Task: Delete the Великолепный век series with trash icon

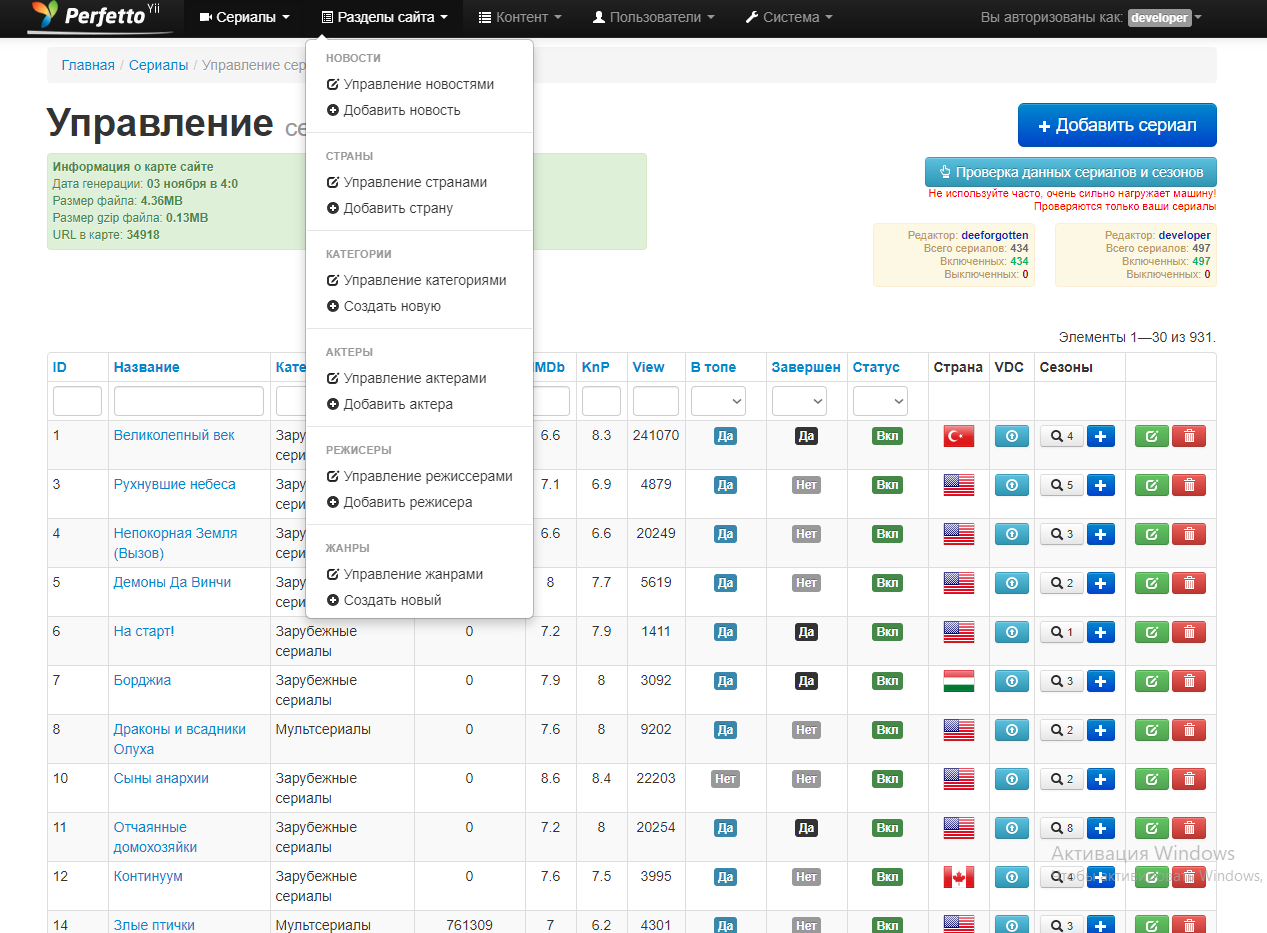Action: [x=1188, y=436]
